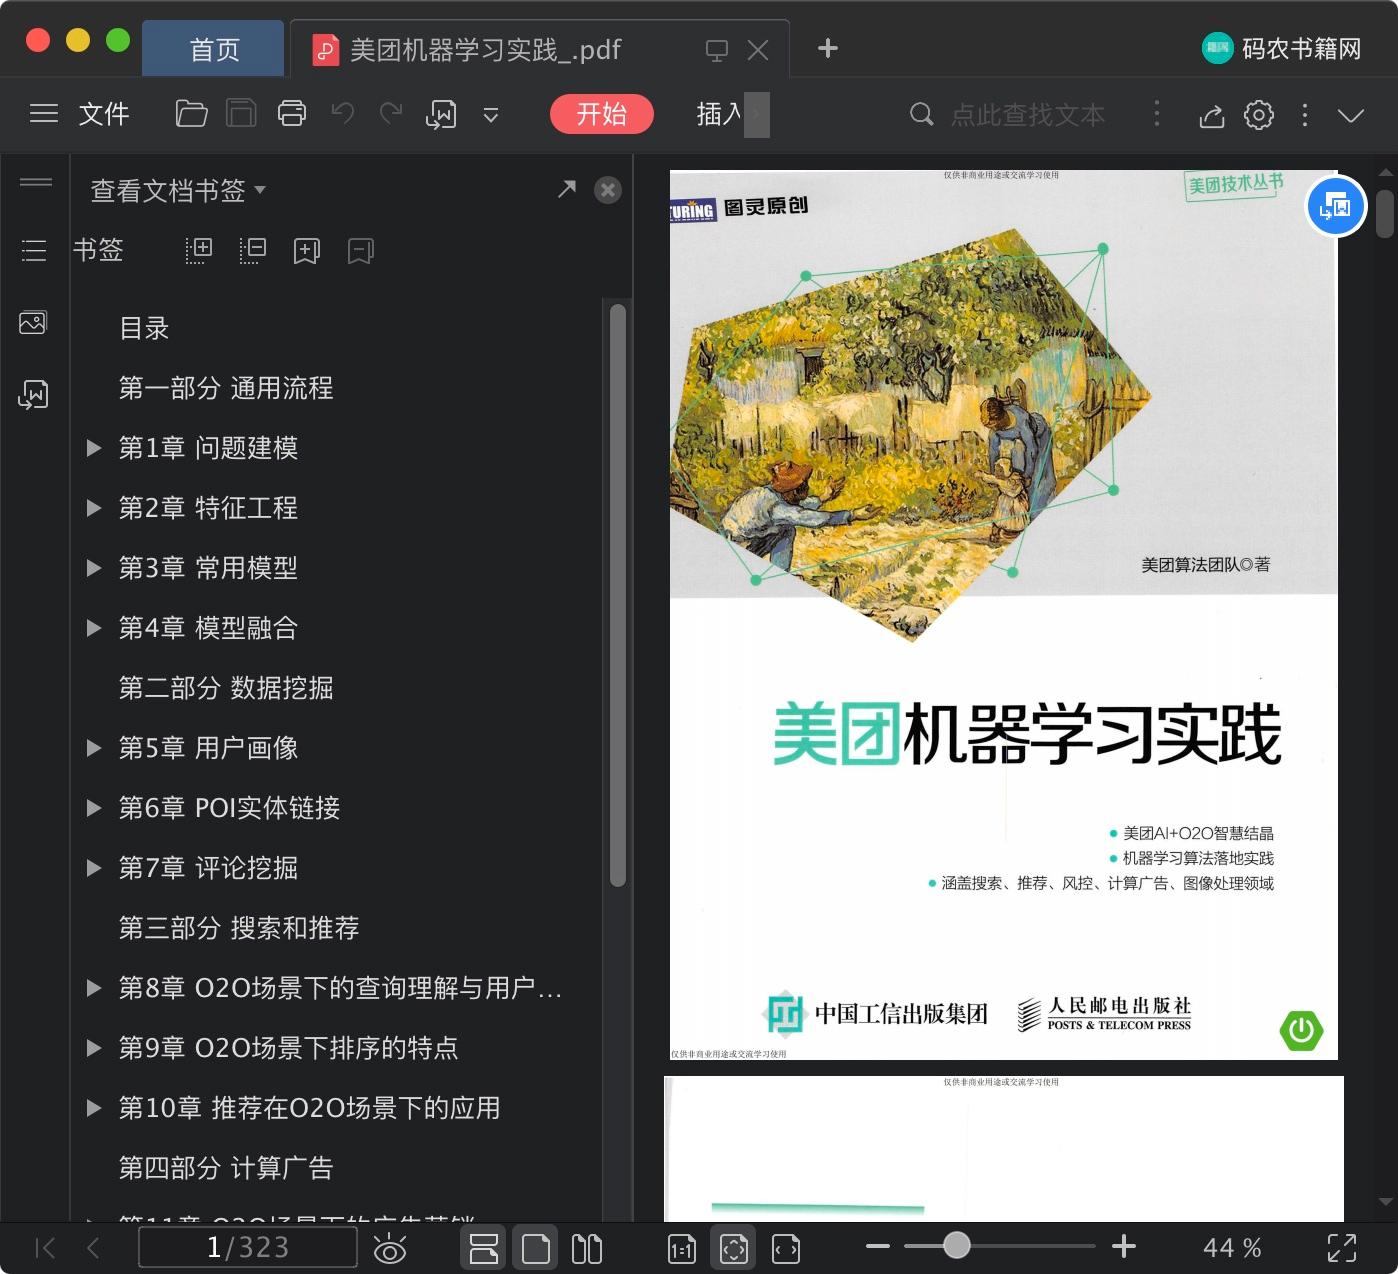
Task: Open the bookmarks list sidebar icon
Action: (x=34, y=250)
